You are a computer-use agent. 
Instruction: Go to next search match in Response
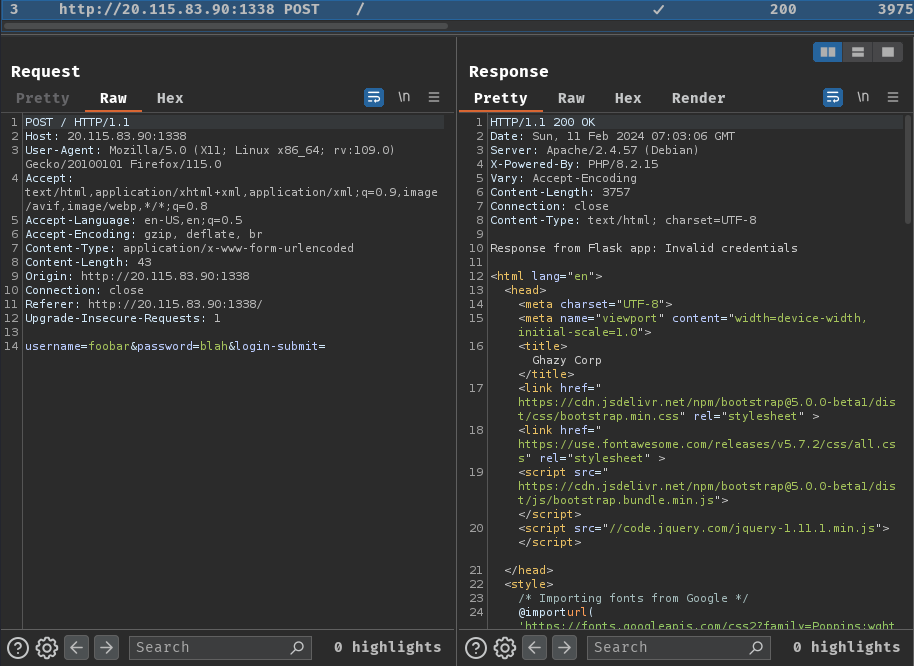(x=564, y=647)
